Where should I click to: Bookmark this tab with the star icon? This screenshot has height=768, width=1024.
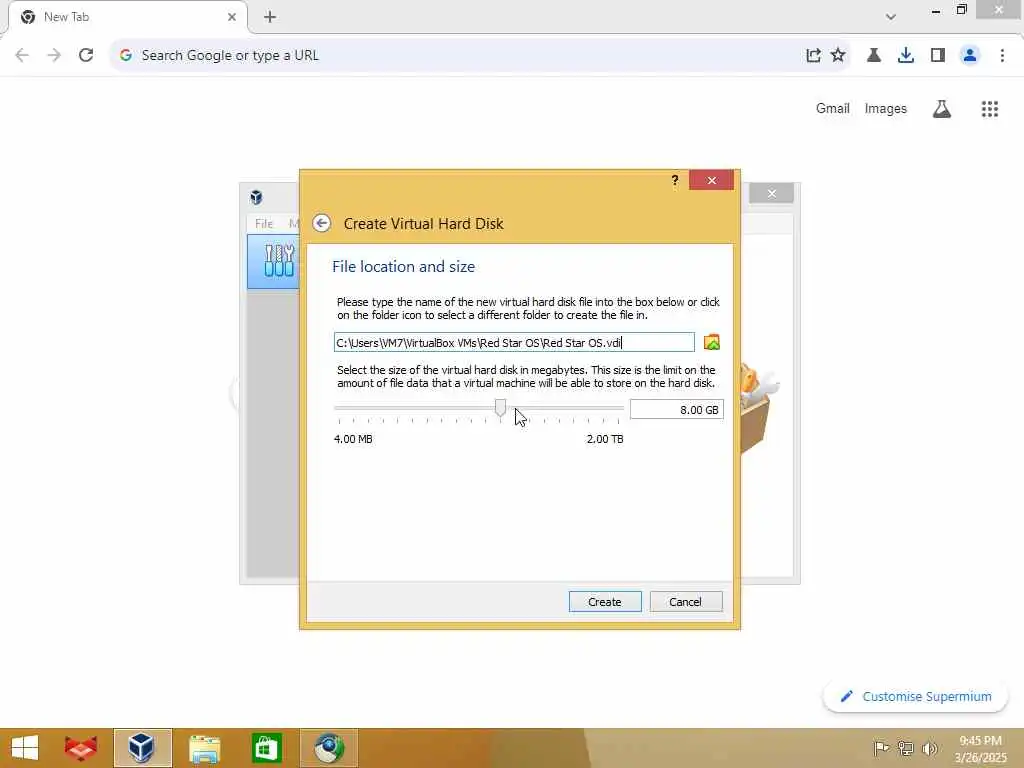pos(838,55)
